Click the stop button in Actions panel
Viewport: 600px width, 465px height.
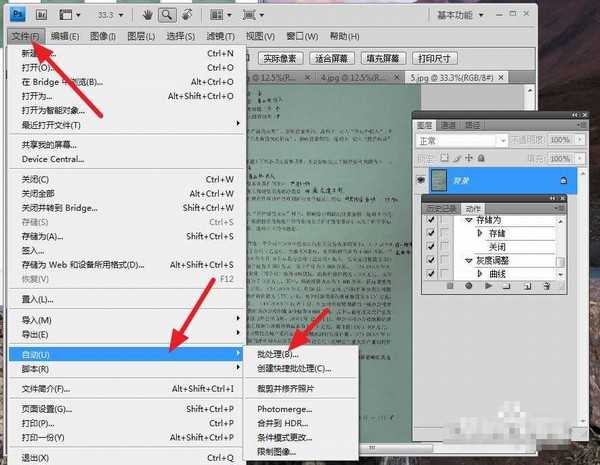pos(450,286)
